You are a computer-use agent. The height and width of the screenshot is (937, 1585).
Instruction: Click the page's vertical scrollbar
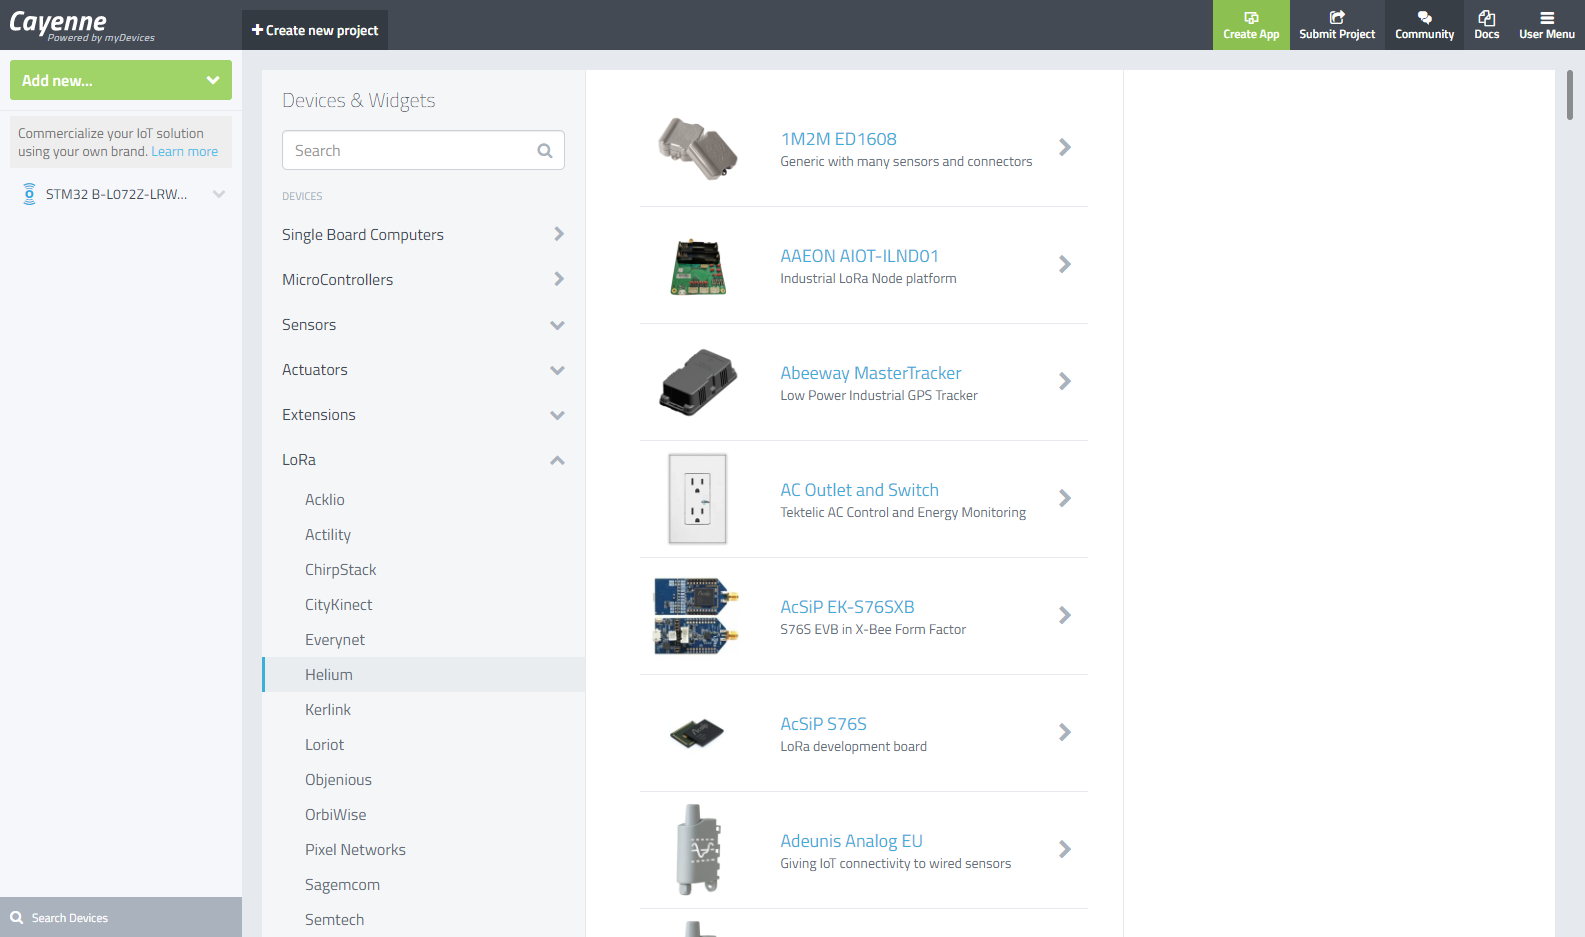tap(1569, 95)
